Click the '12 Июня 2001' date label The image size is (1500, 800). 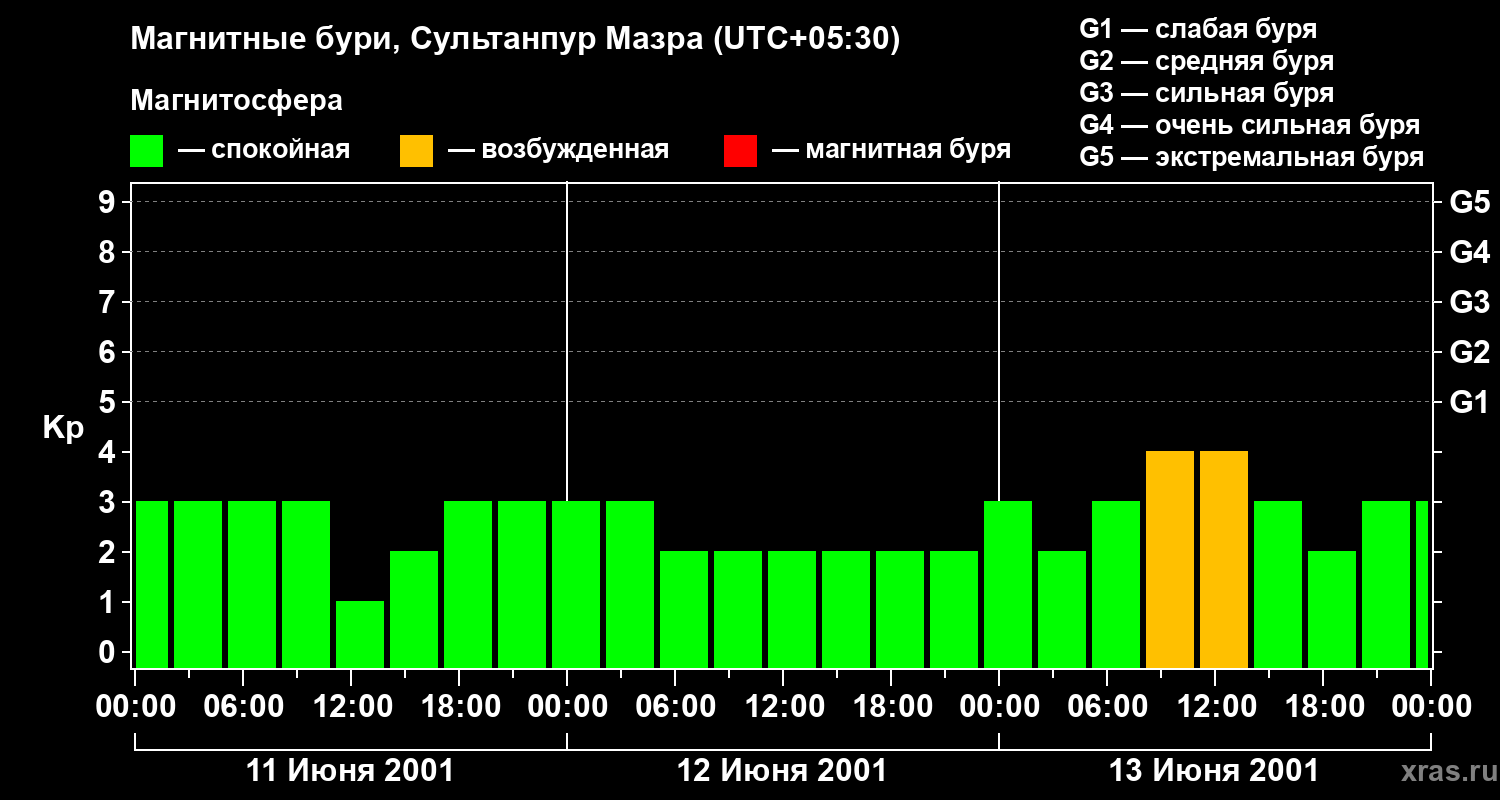click(x=782, y=771)
